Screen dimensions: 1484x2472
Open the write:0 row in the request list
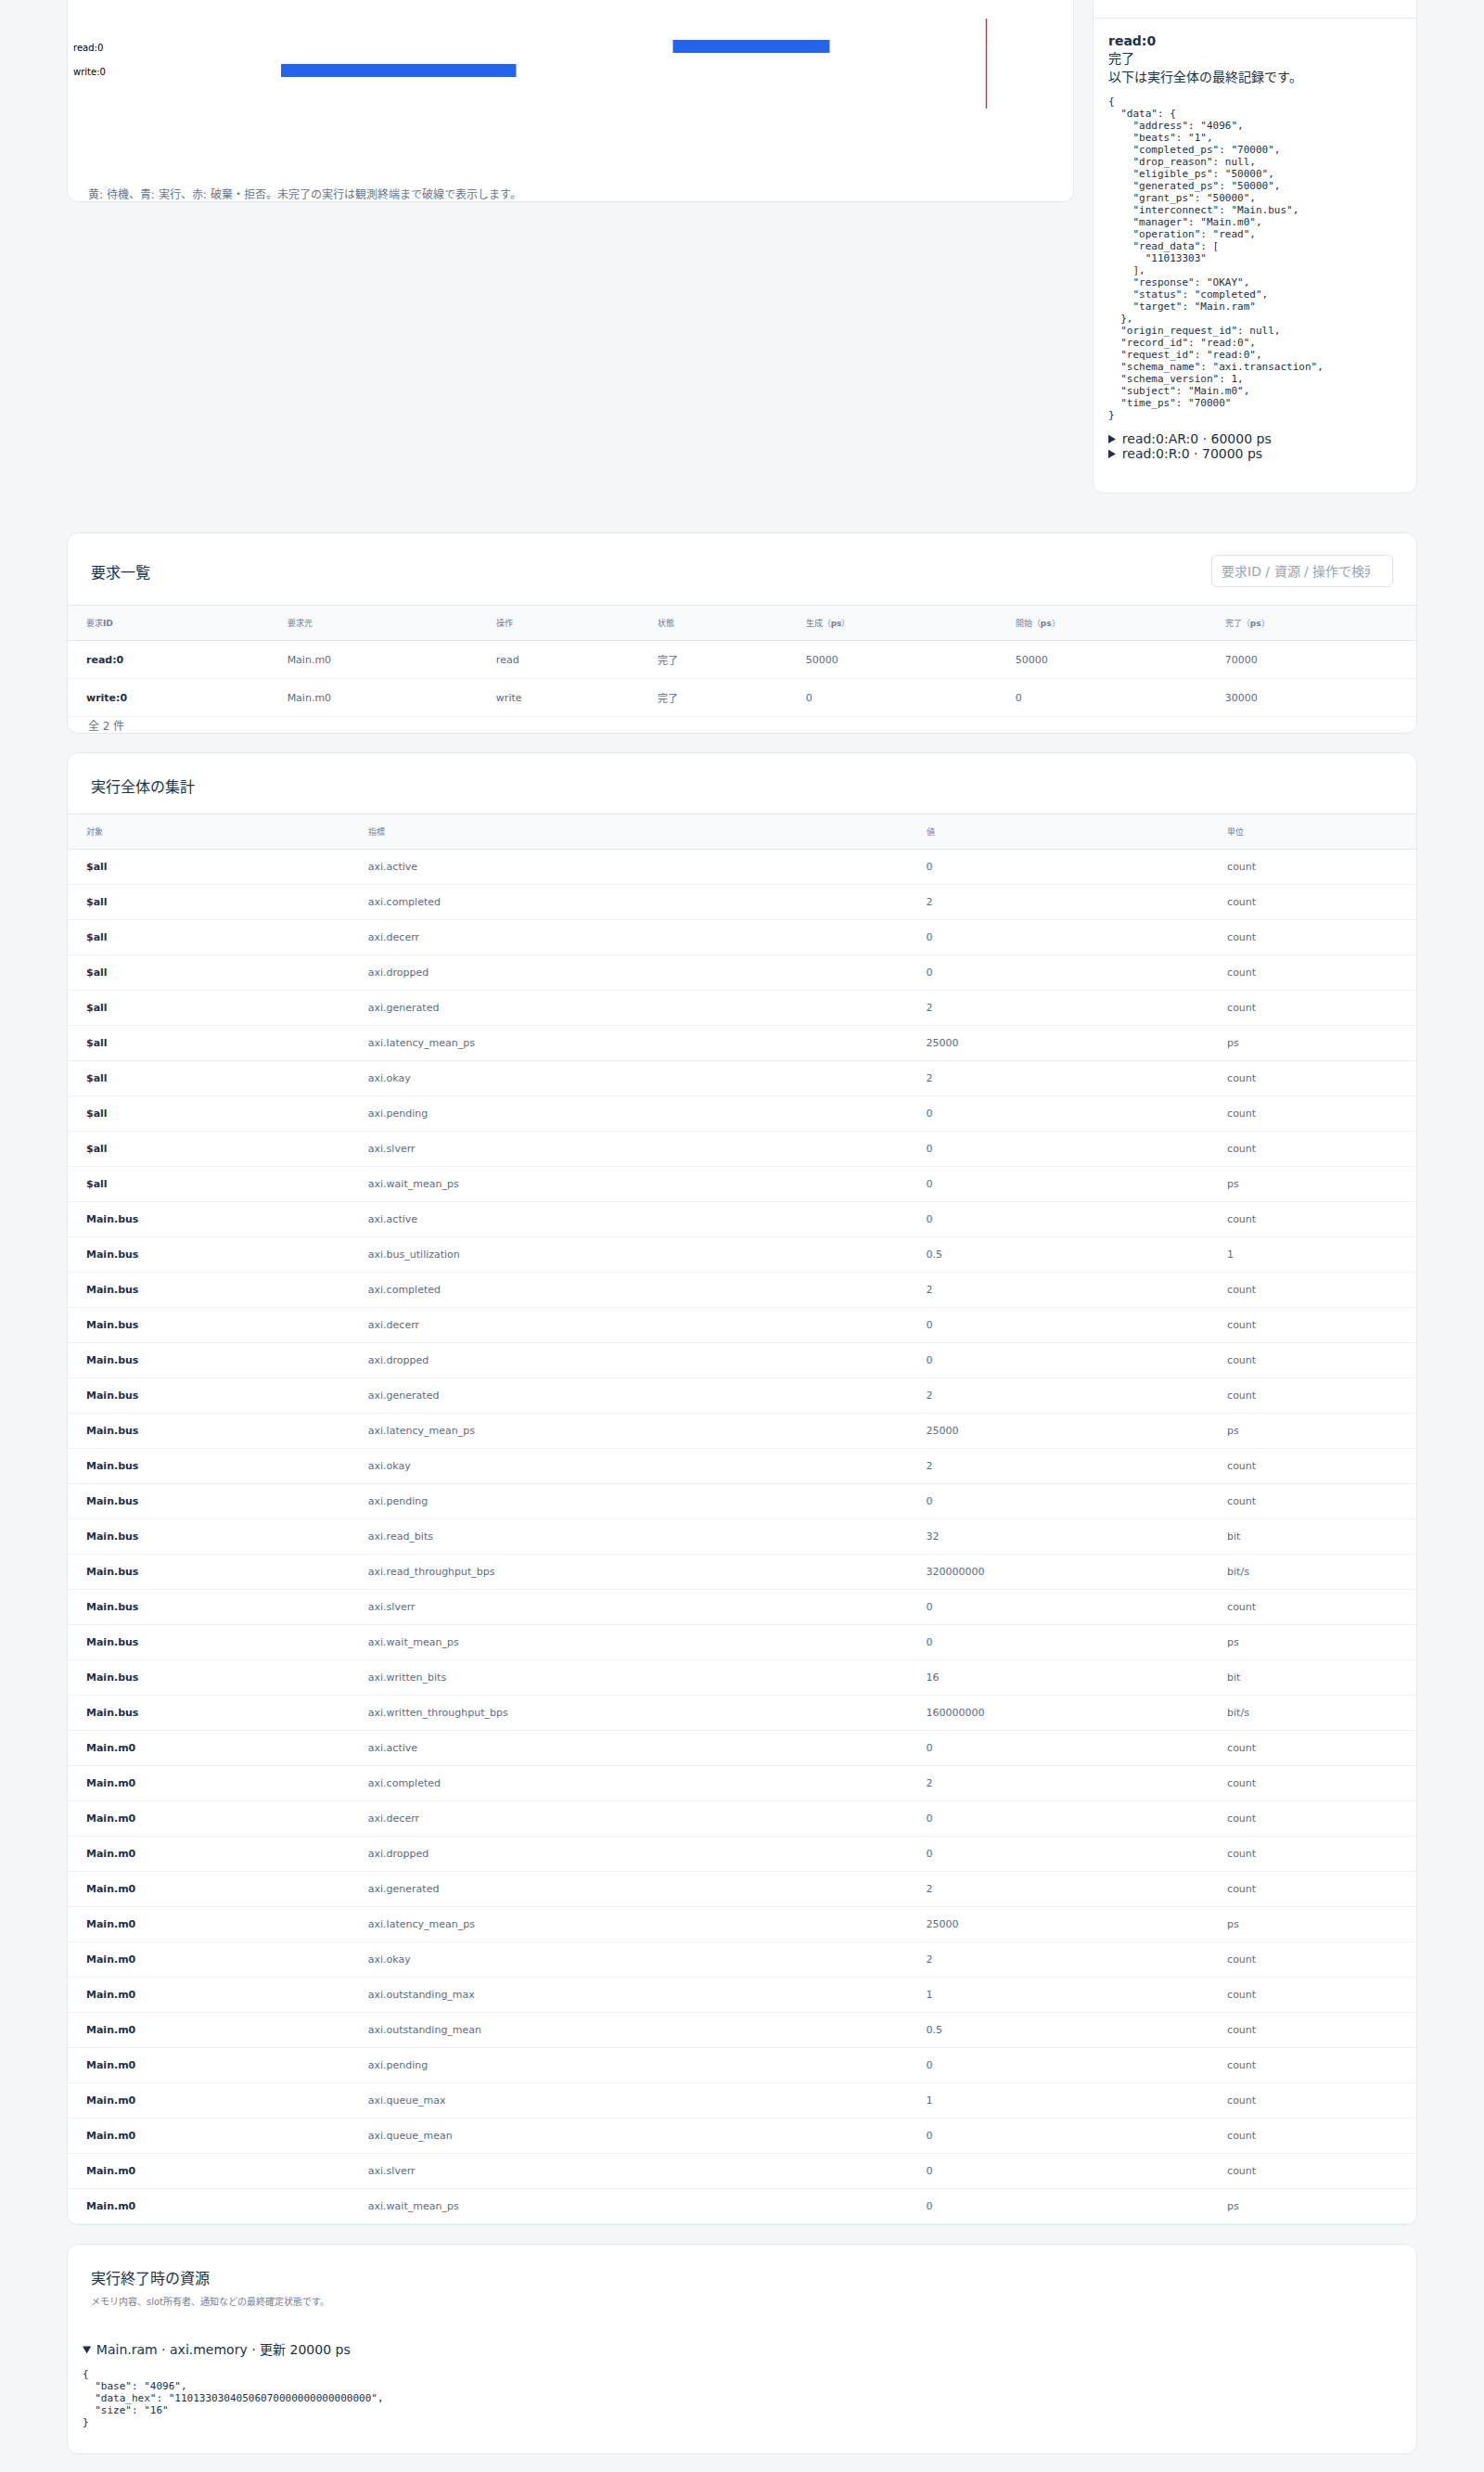[x=741, y=698]
